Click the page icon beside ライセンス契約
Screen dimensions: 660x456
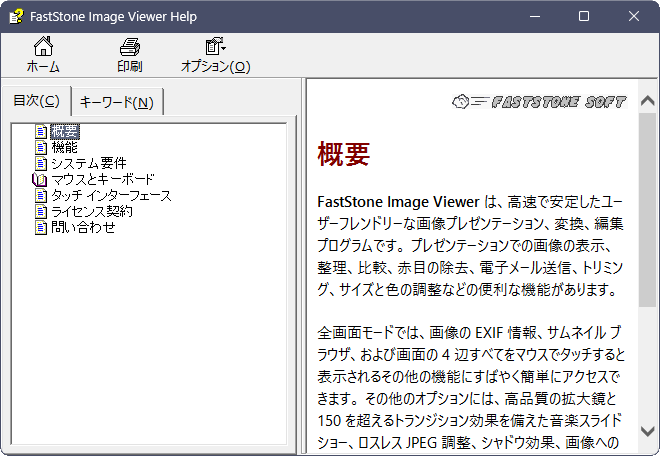click(x=41, y=212)
